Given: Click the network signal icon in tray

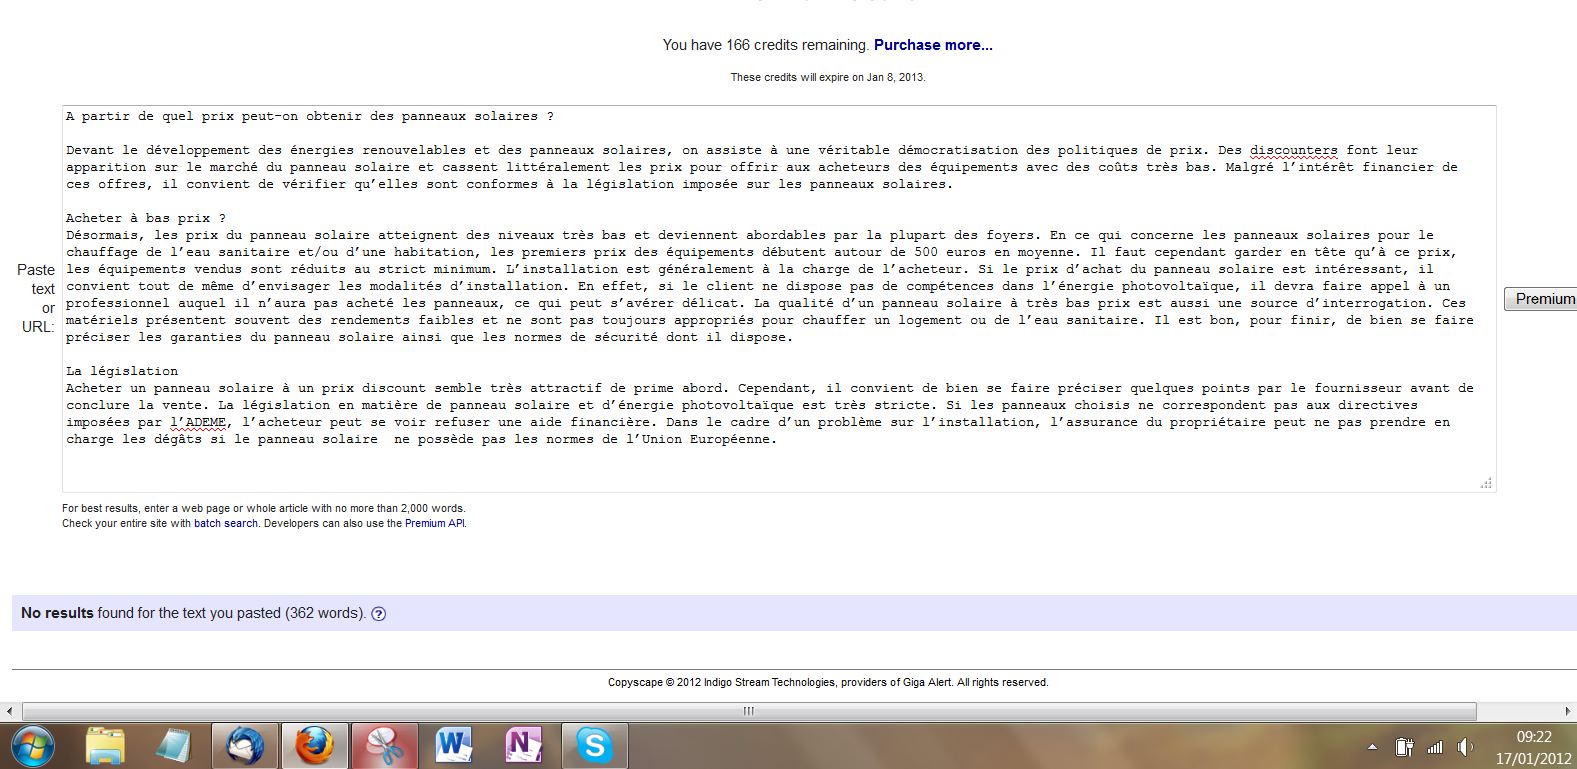Looking at the screenshot, I should 1435,747.
